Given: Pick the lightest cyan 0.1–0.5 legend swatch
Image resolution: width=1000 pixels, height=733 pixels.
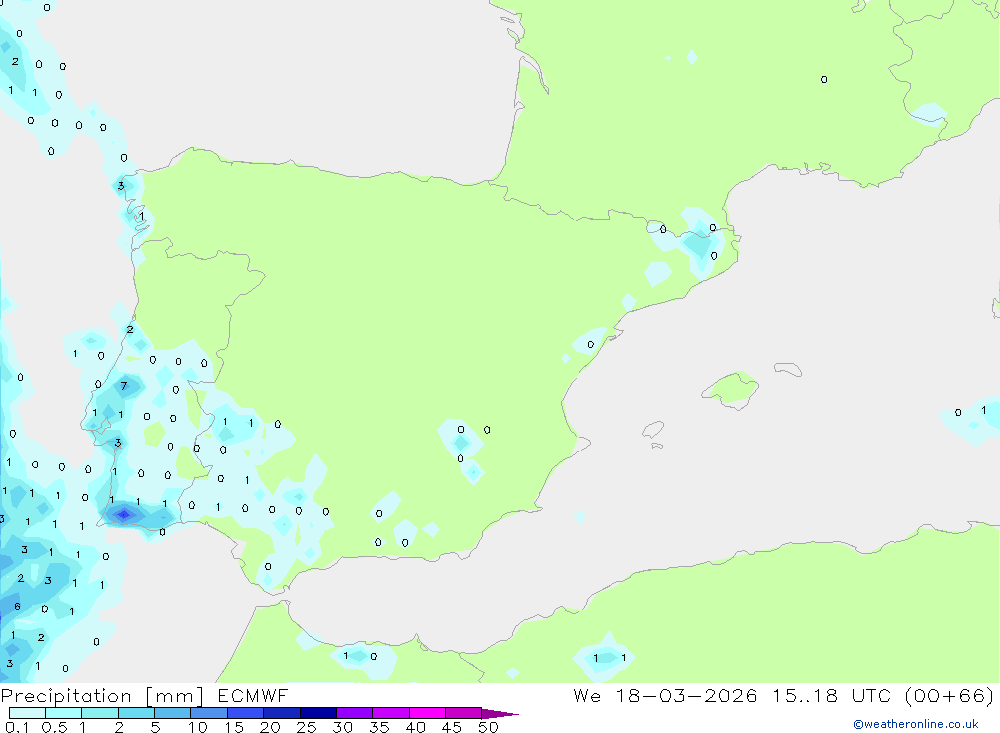Looking at the screenshot, I should click(x=27, y=714).
